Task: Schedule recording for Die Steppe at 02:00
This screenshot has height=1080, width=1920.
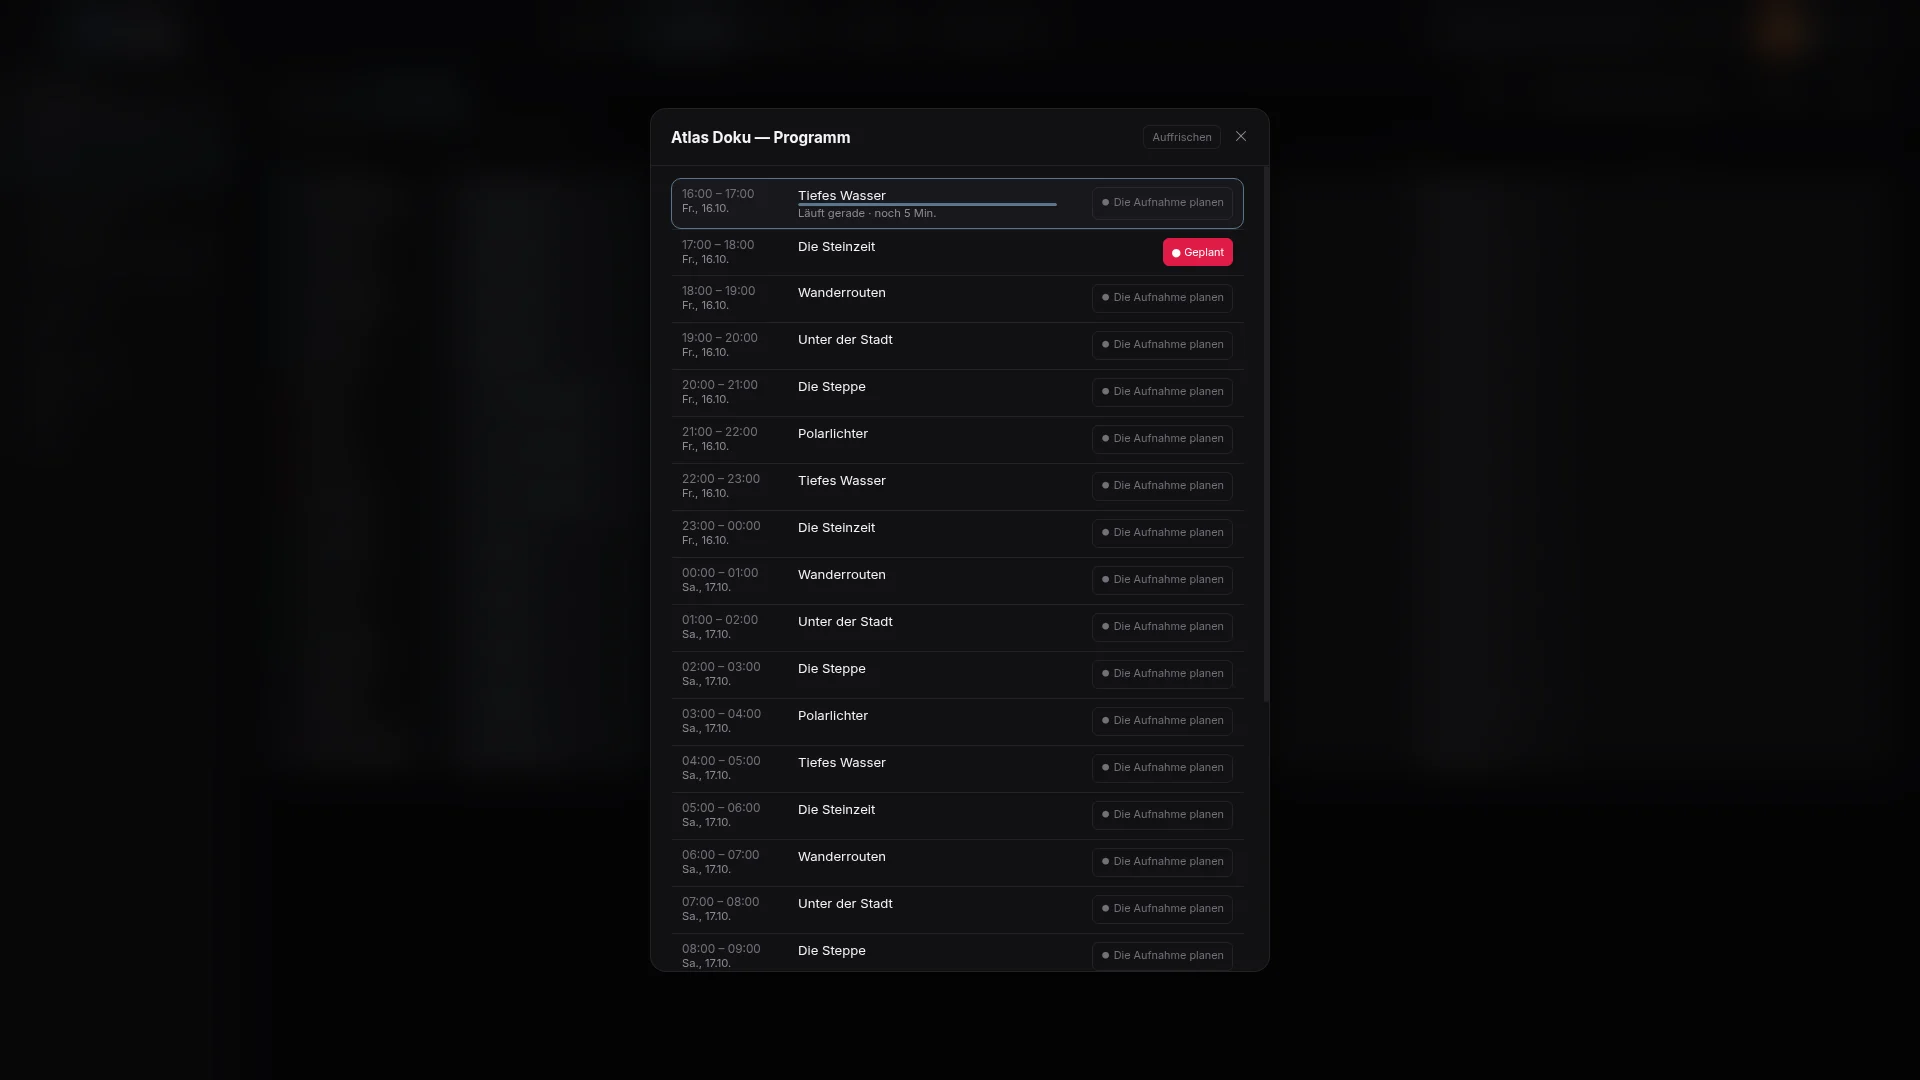Action: point(1162,674)
